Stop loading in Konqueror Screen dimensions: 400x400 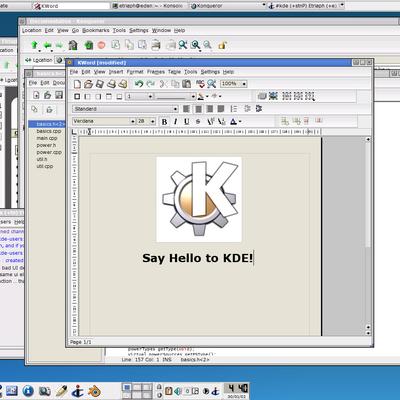[102, 45]
